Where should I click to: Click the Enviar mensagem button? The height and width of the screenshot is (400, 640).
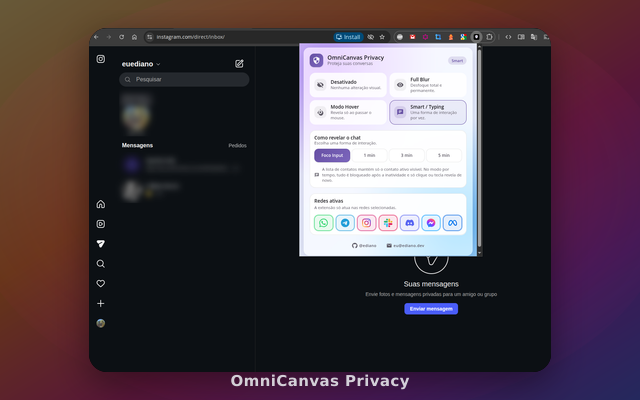click(x=431, y=309)
